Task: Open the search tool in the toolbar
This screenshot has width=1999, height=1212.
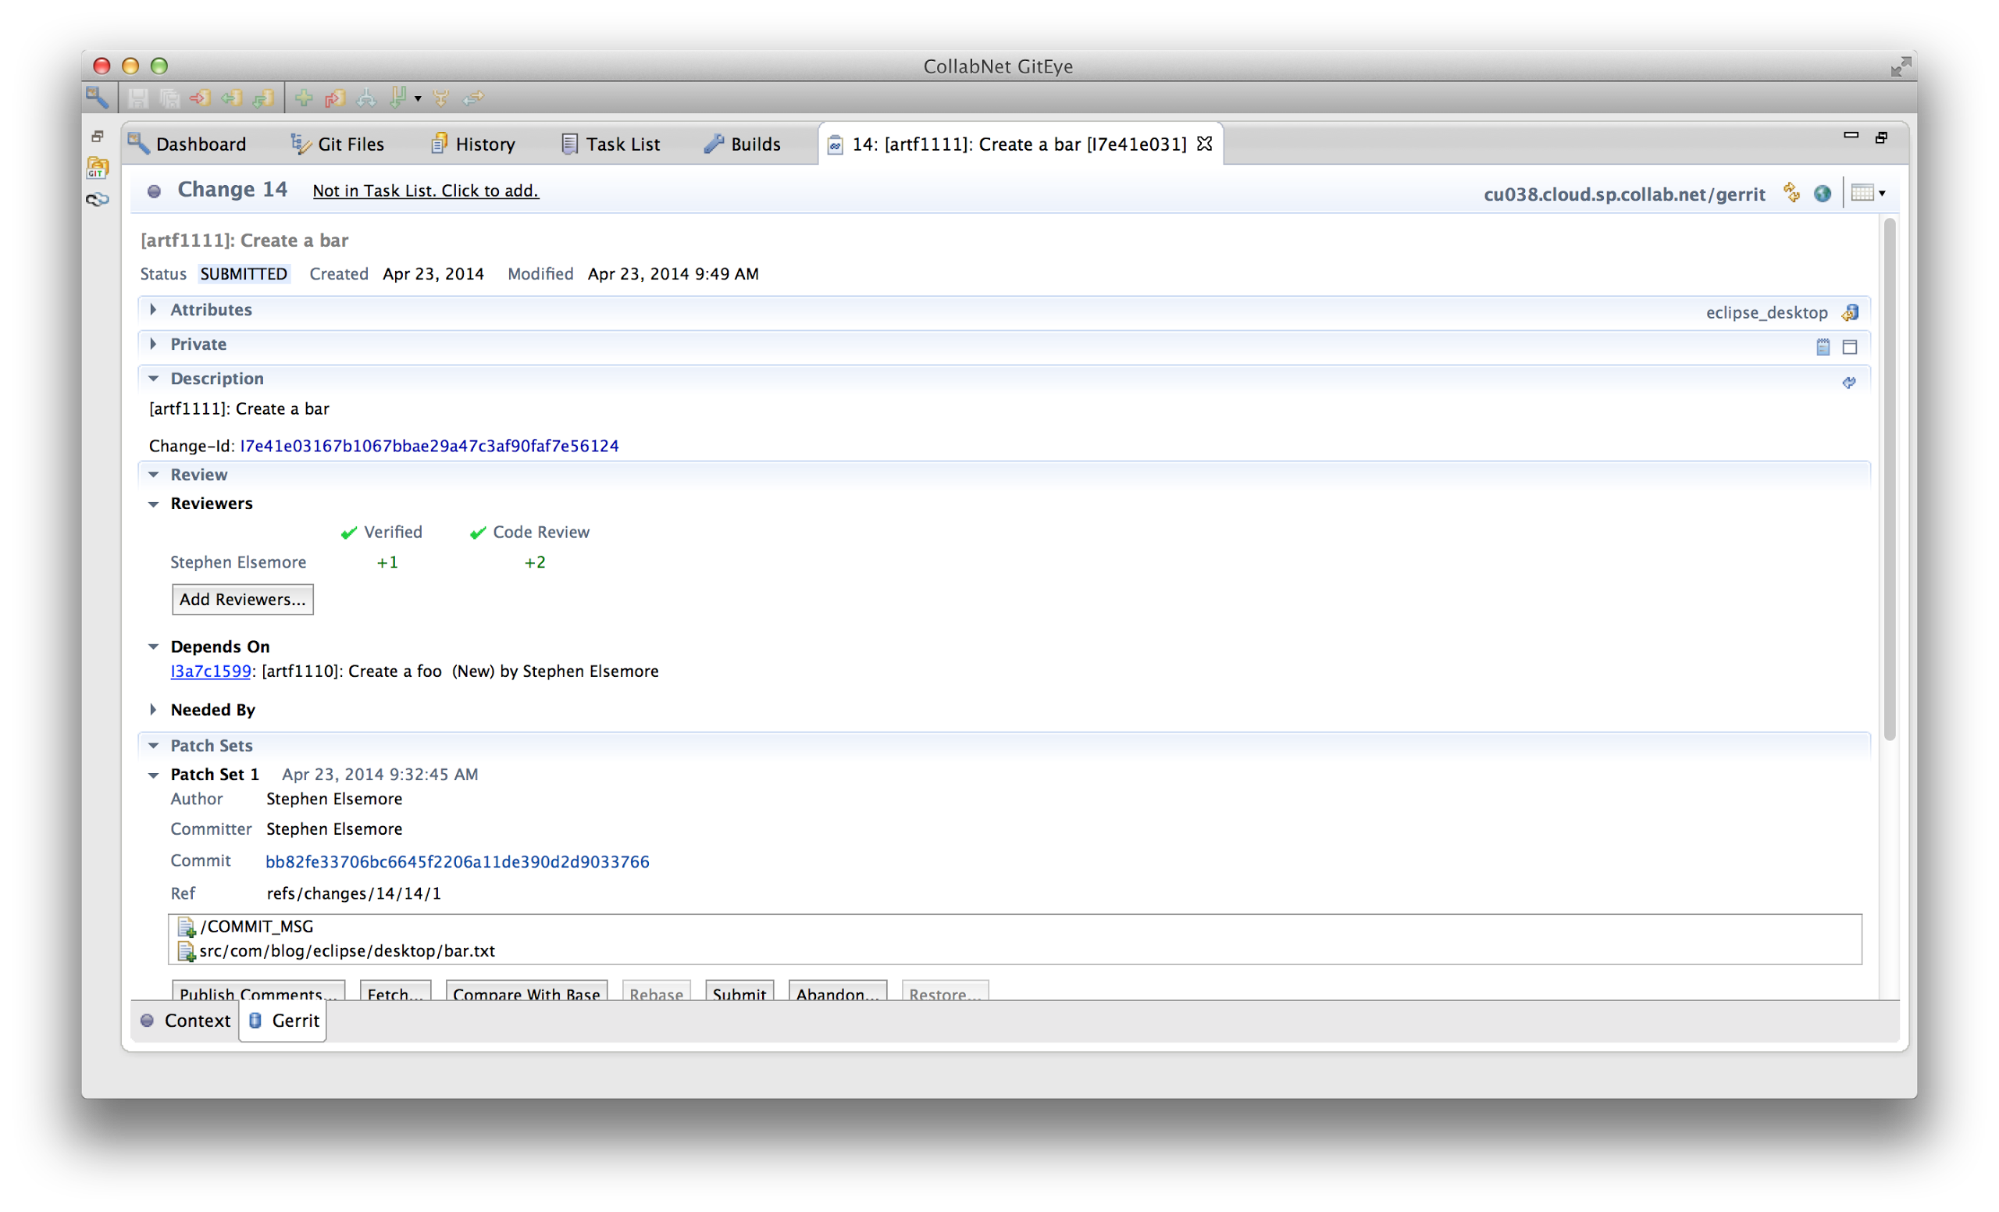Action: [x=96, y=97]
